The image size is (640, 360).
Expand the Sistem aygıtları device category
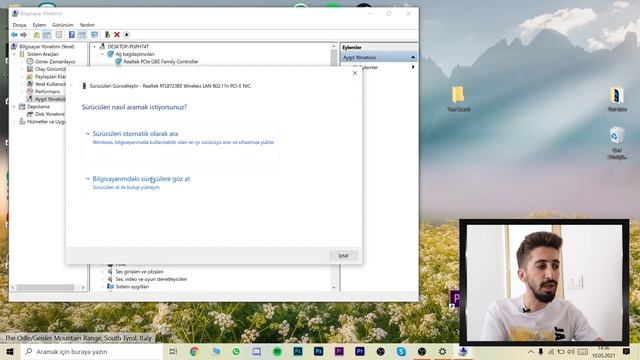[x=102, y=287]
